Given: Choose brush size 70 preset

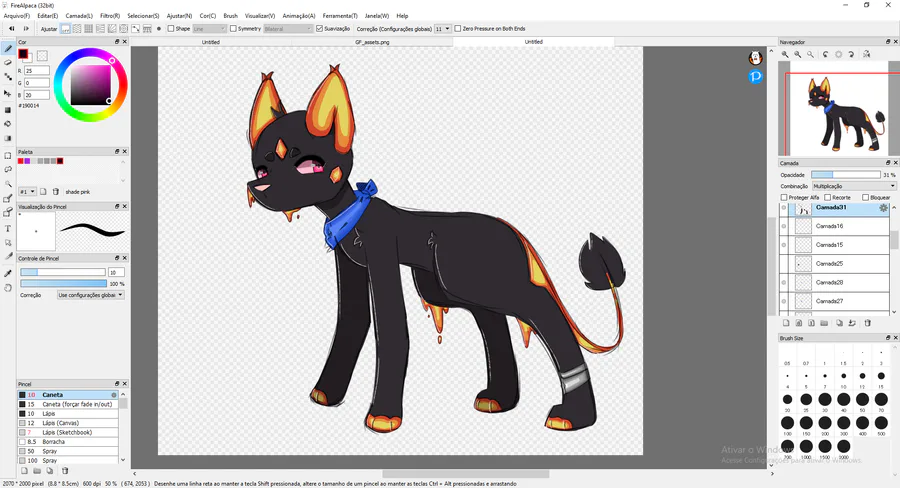Looking at the screenshot, I should [881, 400].
